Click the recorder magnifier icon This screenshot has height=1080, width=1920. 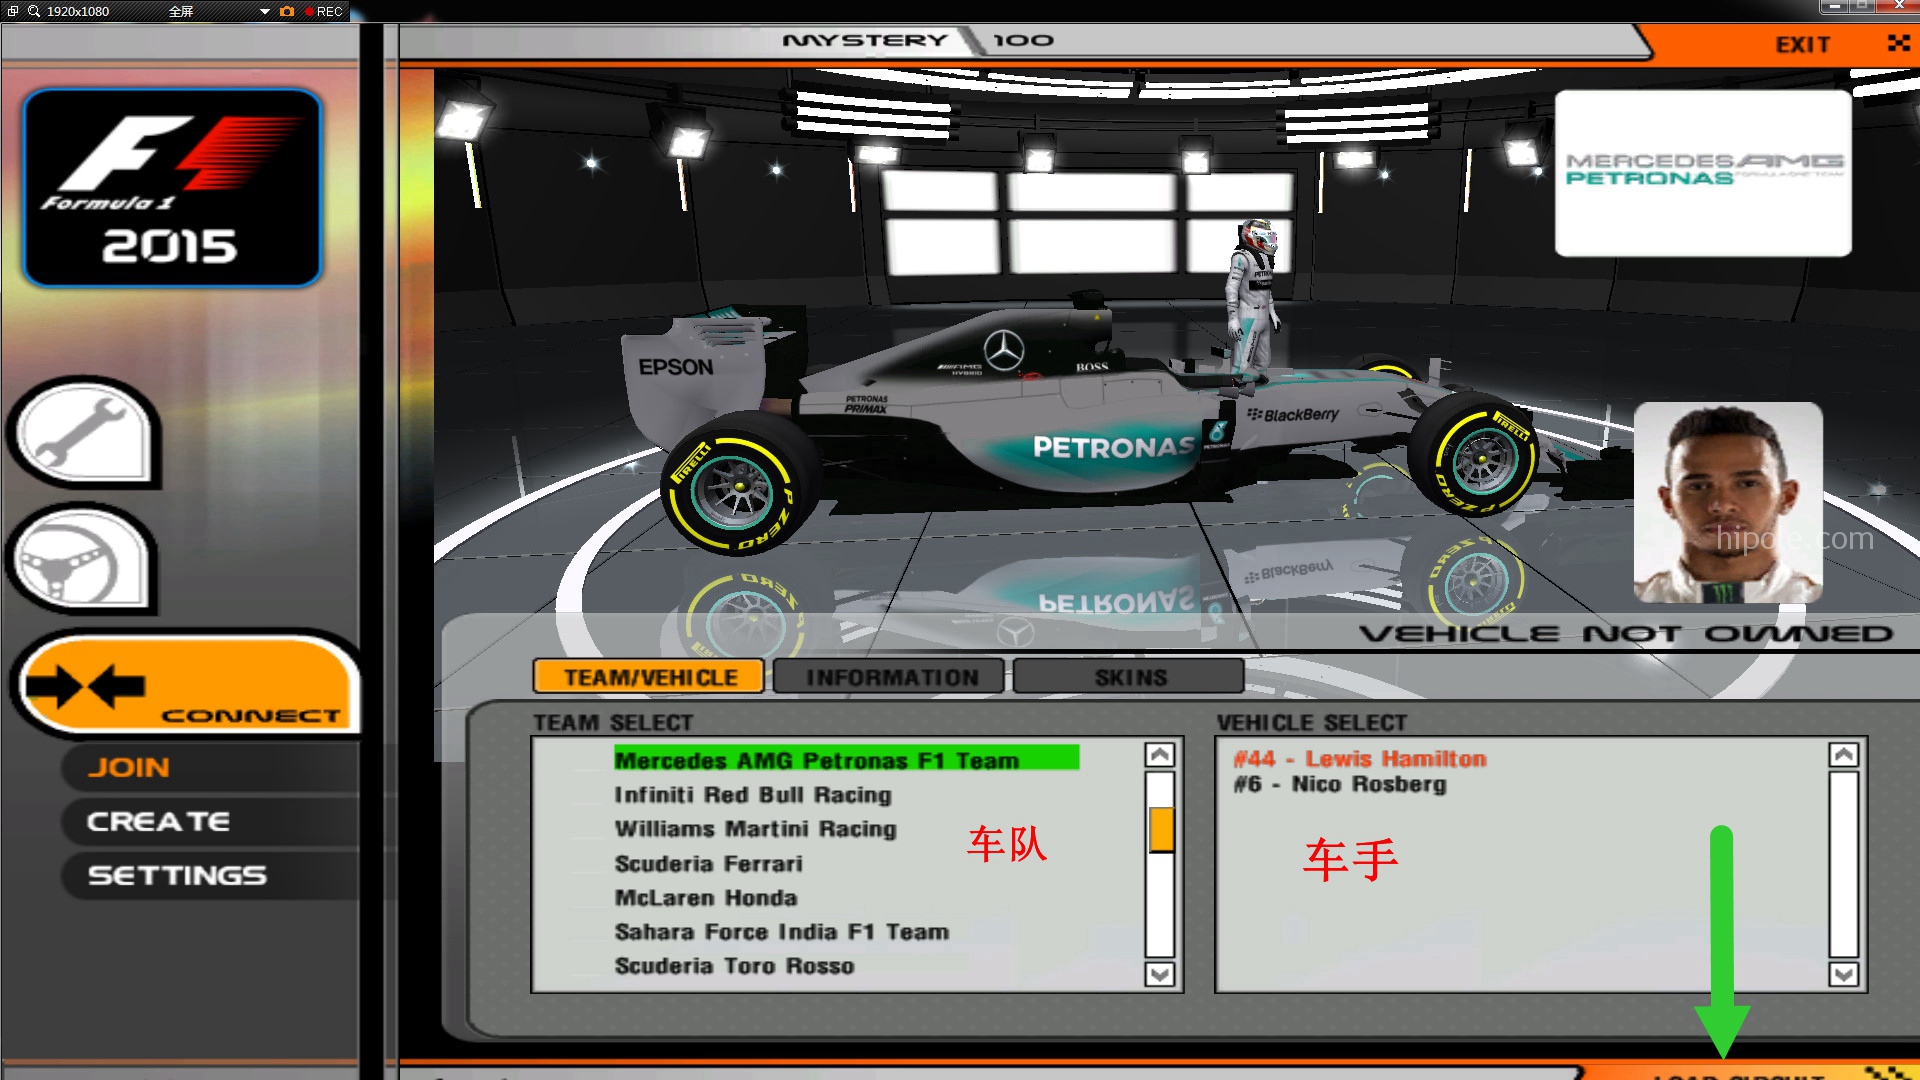34,11
